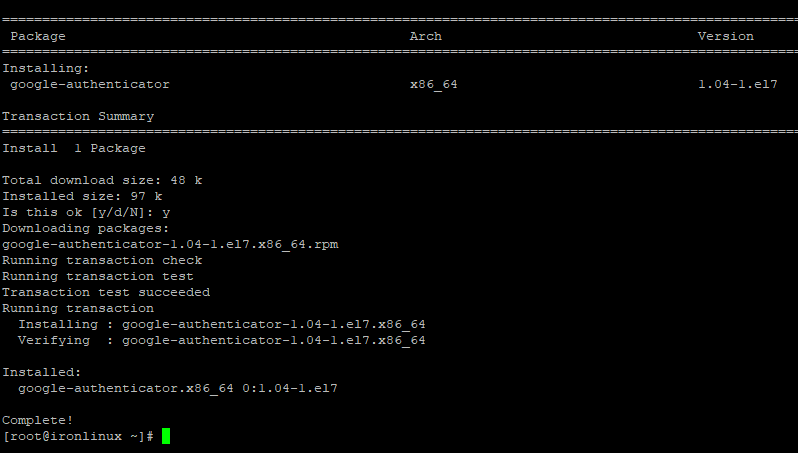Click the "Running transaction check" line
The width and height of the screenshot is (798, 453).
[102, 260]
